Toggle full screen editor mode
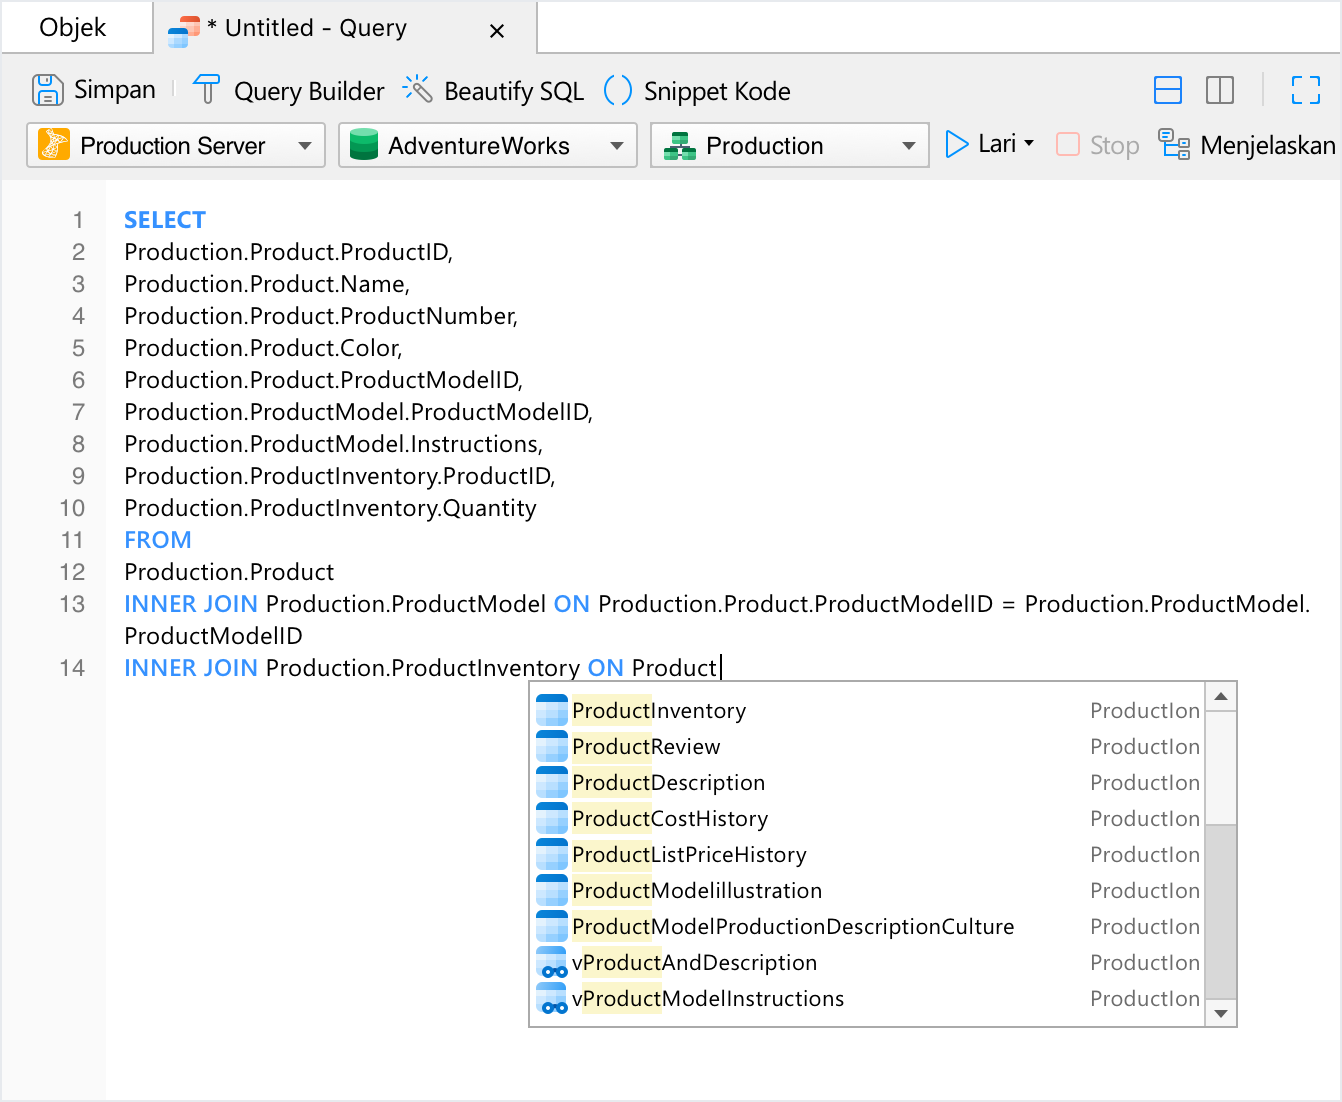Image resolution: width=1342 pixels, height=1102 pixels. [1305, 90]
